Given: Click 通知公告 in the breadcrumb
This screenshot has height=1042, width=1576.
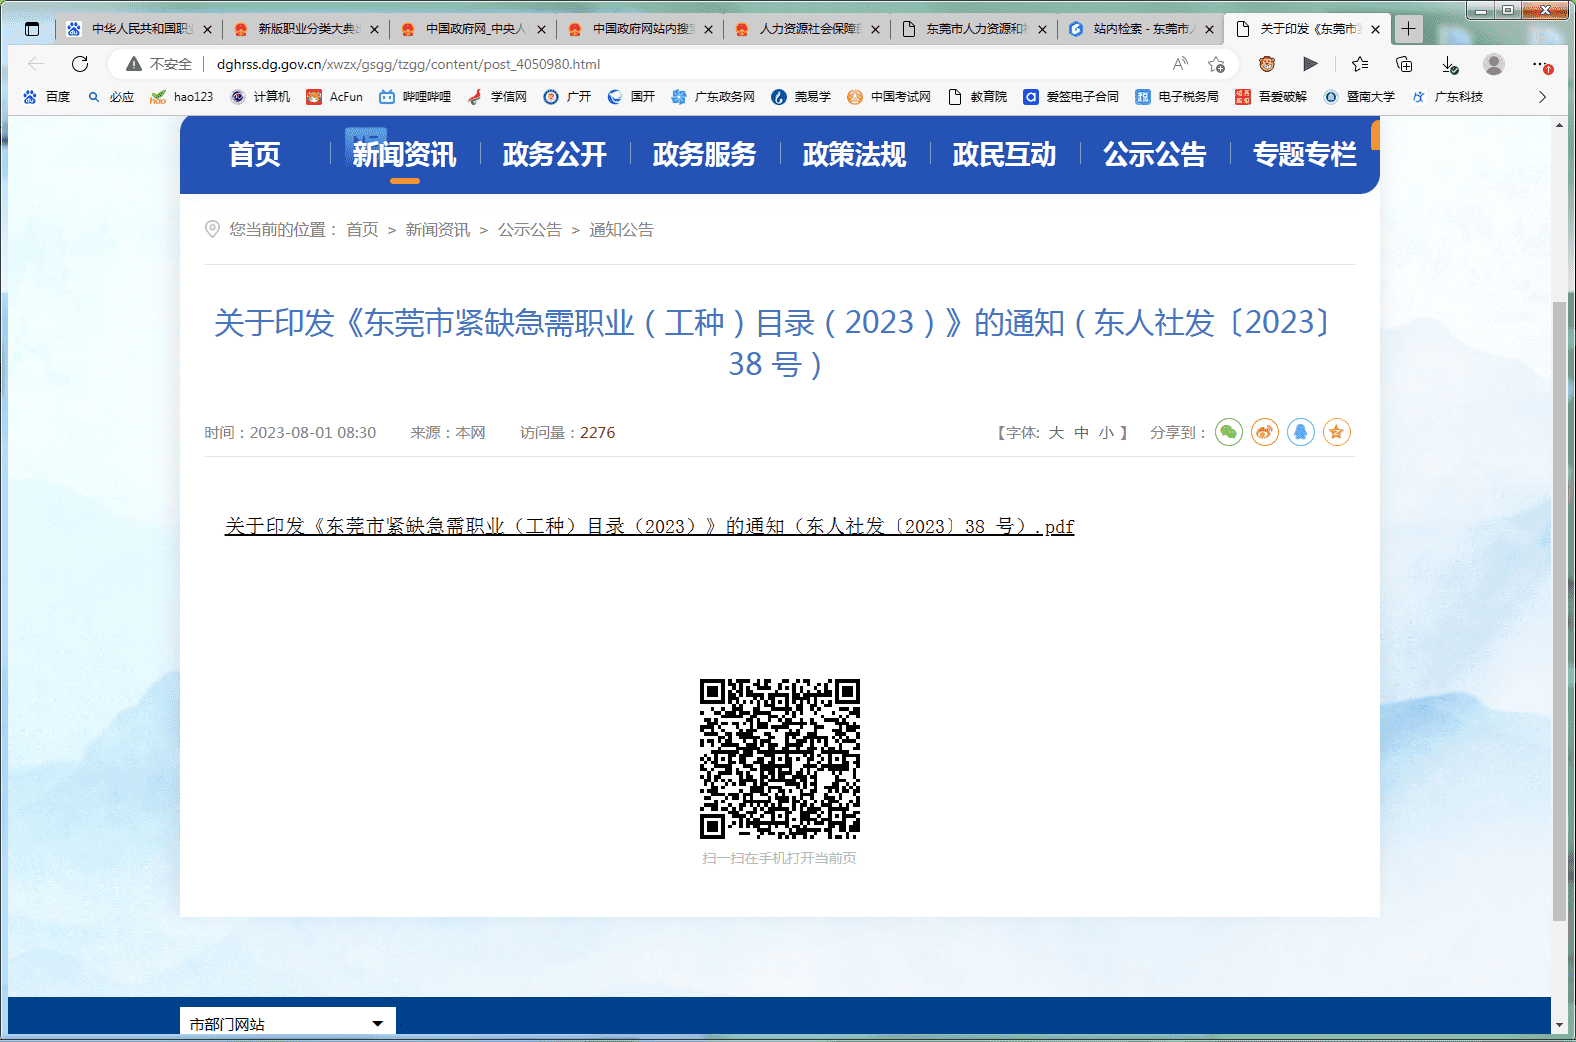Looking at the screenshot, I should tap(621, 230).
